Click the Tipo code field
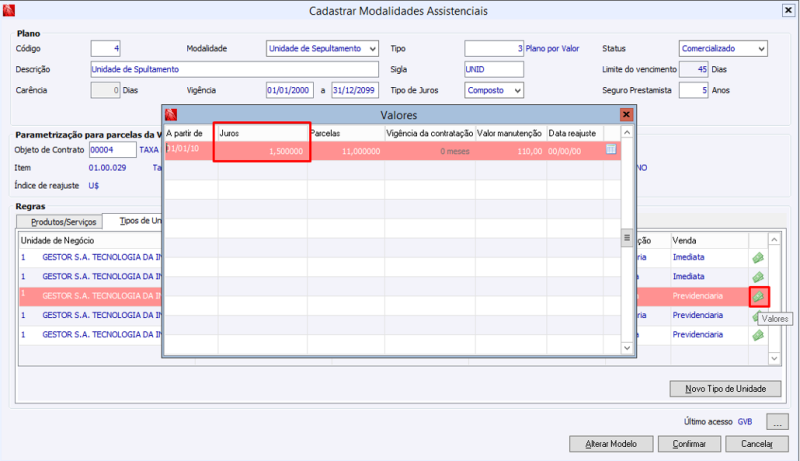Image resolution: width=800 pixels, height=461 pixels. click(494, 48)
